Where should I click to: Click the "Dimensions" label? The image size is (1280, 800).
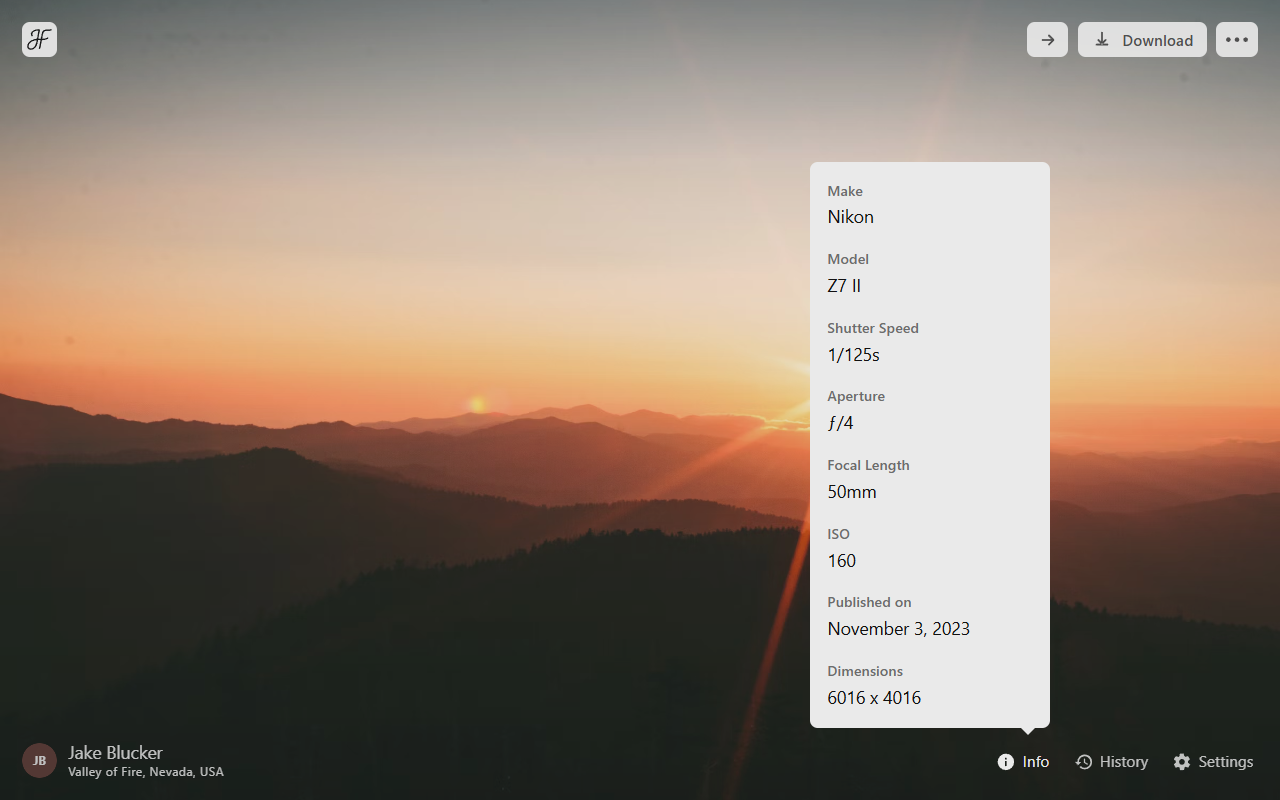865,671
